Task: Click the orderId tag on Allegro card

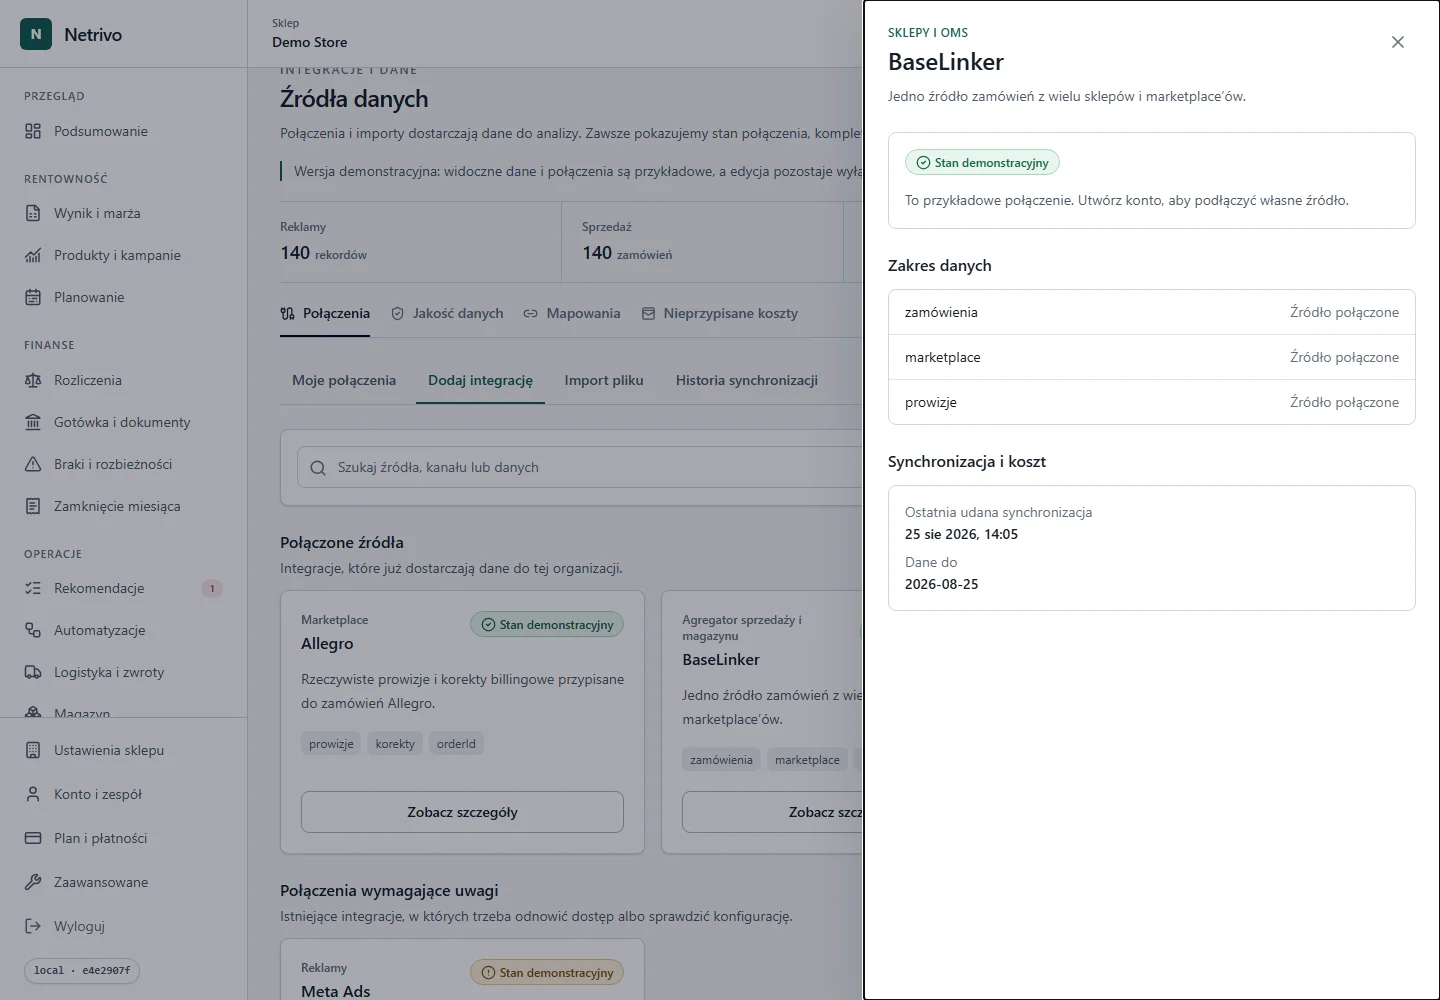Action: pyautogui.click(x=456, y=744)
